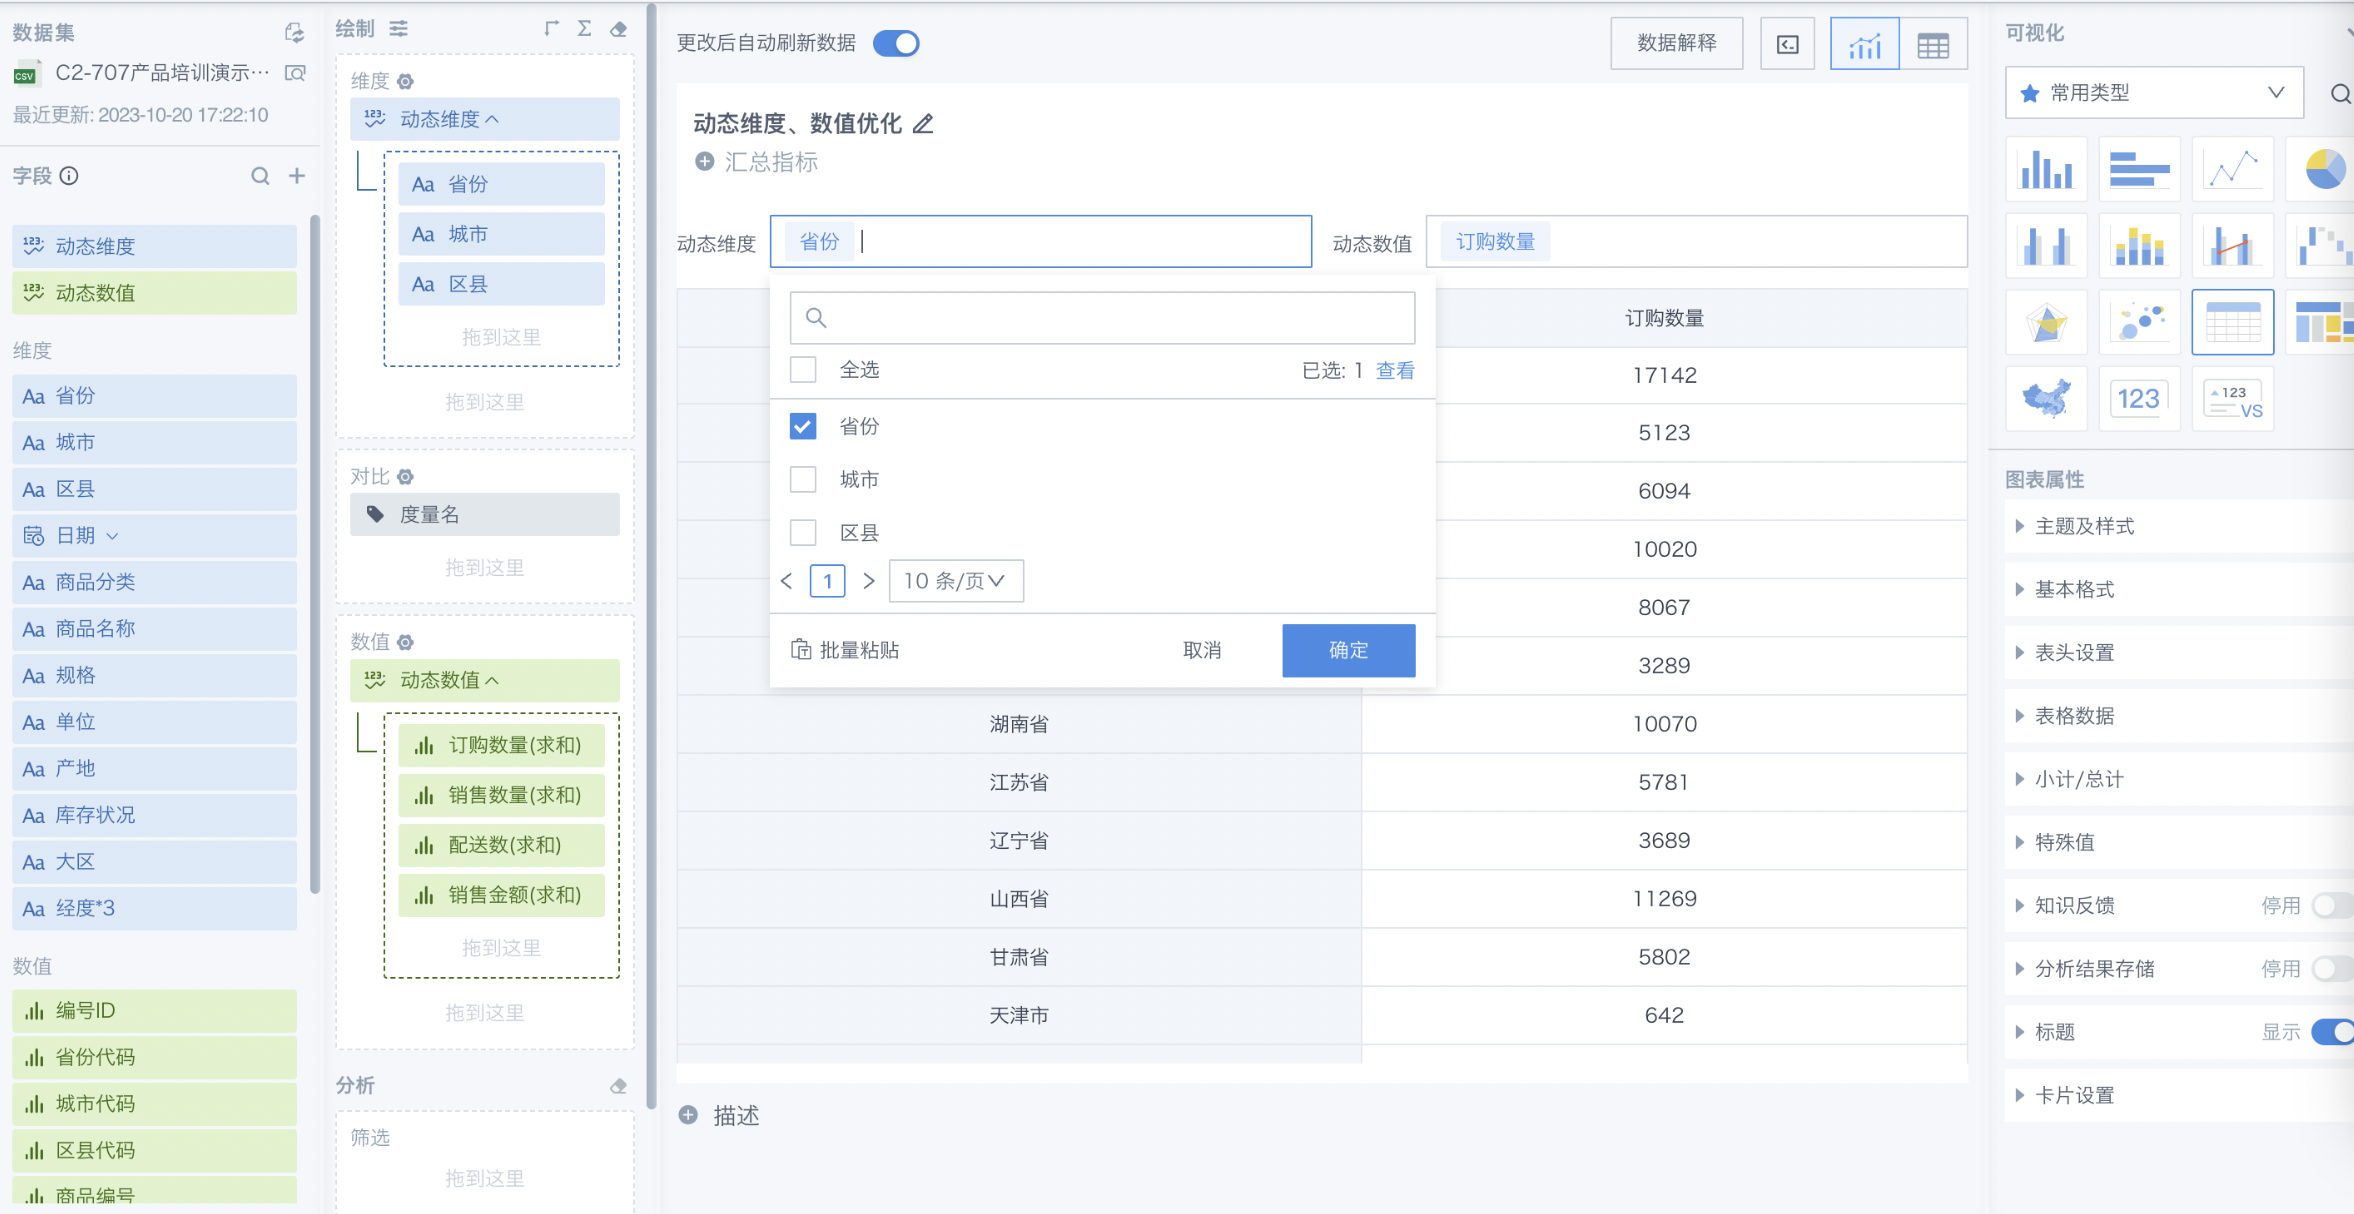The image size is (2354, 1214).
Task: Check the 城市 checkbox
Action: pyautogui.click(x=803, y=479)
